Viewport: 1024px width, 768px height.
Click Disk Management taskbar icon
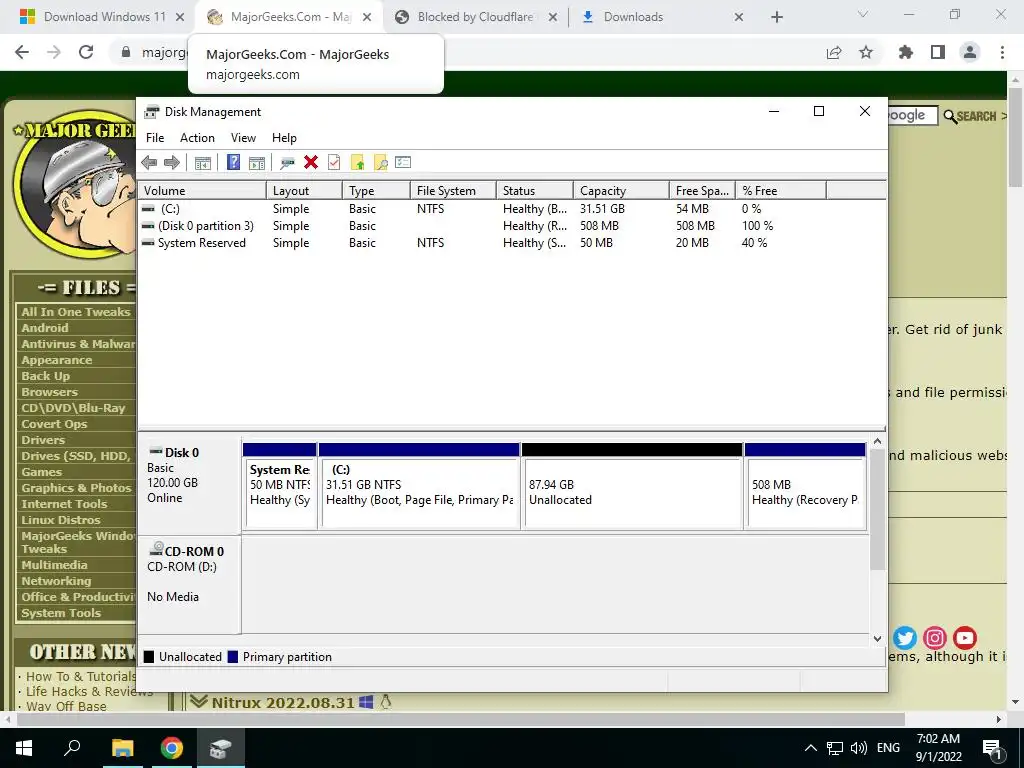[221, 748]
